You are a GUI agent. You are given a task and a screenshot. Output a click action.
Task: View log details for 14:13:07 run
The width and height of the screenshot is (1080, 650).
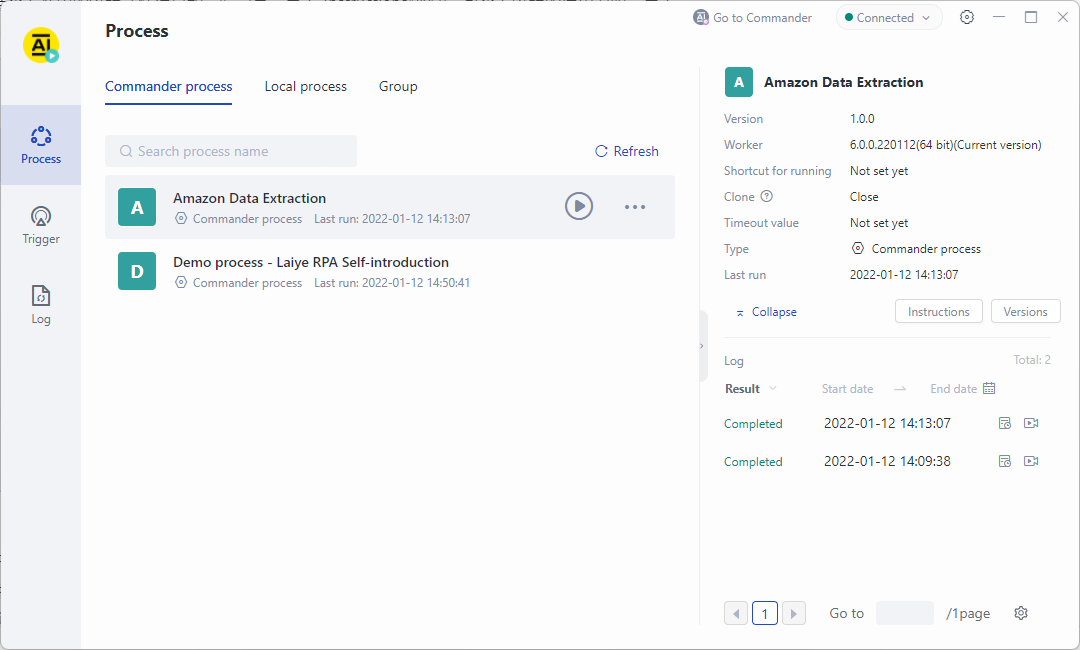coord(1005,423)
